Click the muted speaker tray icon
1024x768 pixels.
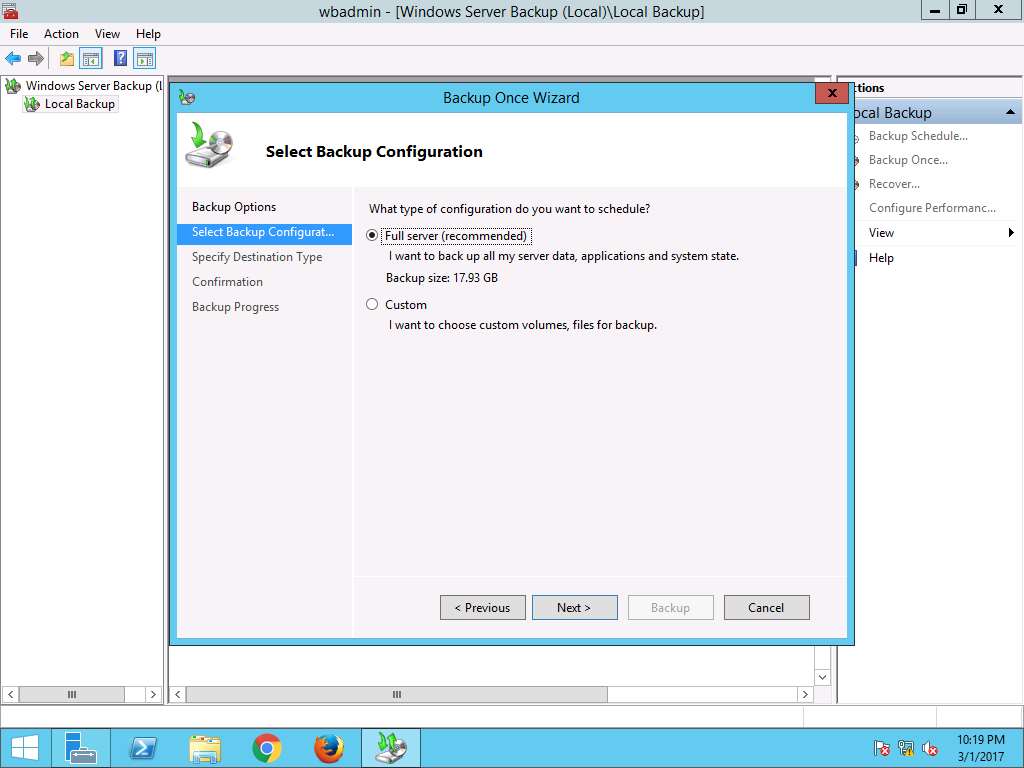coord(930,748)
